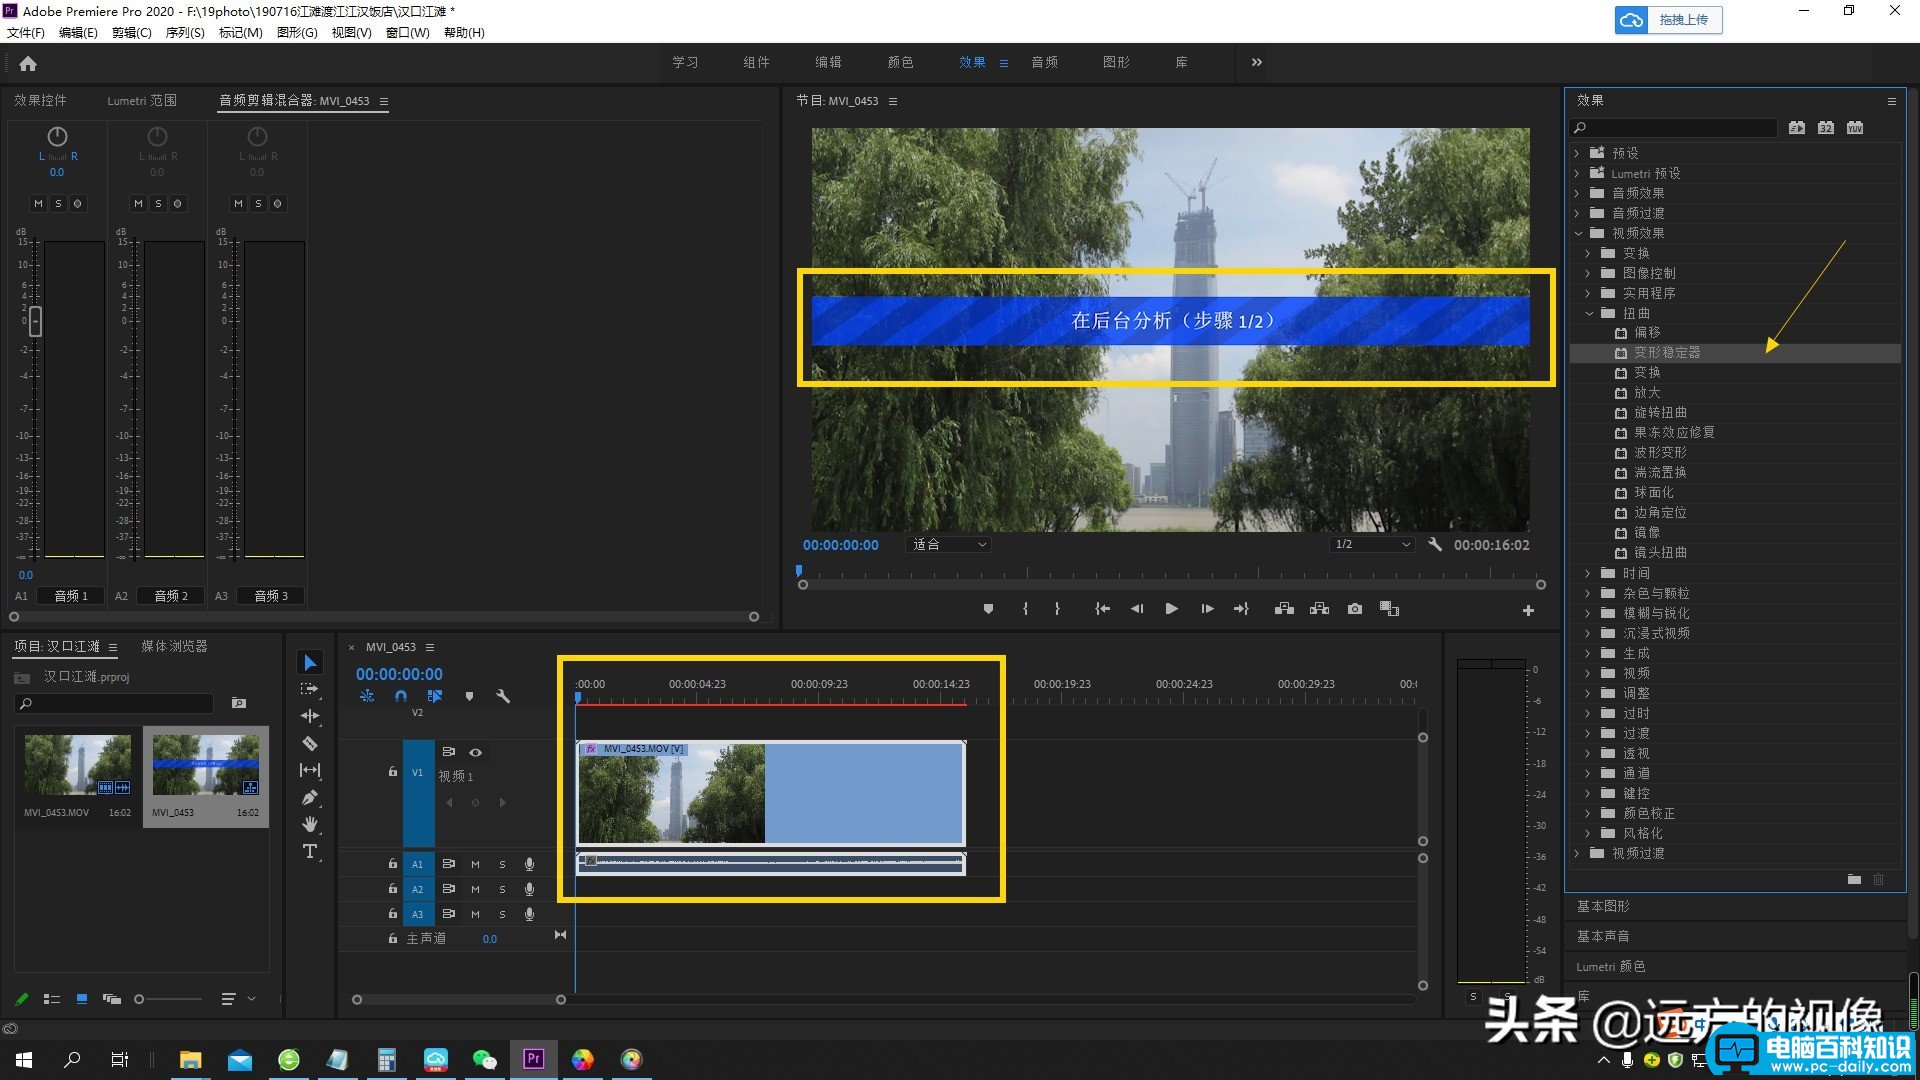
Task: Export frame with camera icon
Action: pyautogui.click(x=1355, y=609)
